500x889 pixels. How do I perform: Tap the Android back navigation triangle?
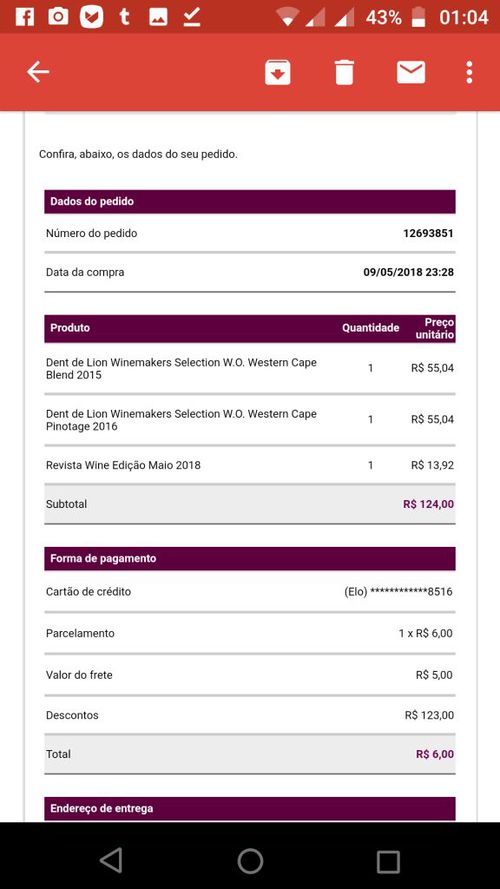pos(111,861)
